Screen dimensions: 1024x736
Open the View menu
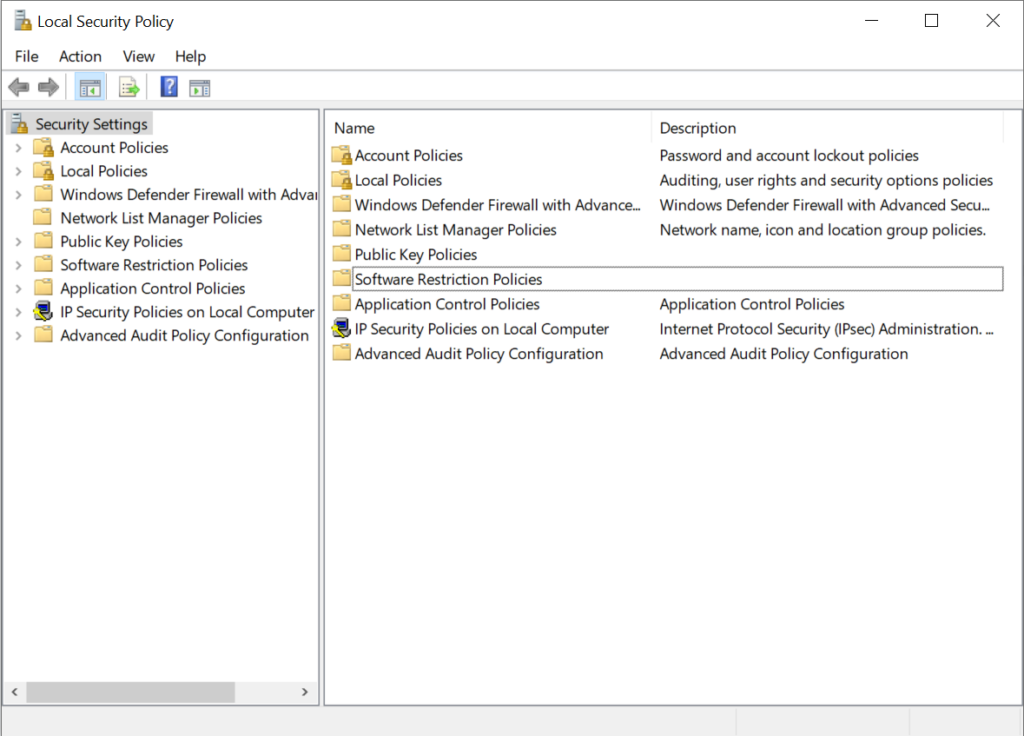(x=139, y=56)
